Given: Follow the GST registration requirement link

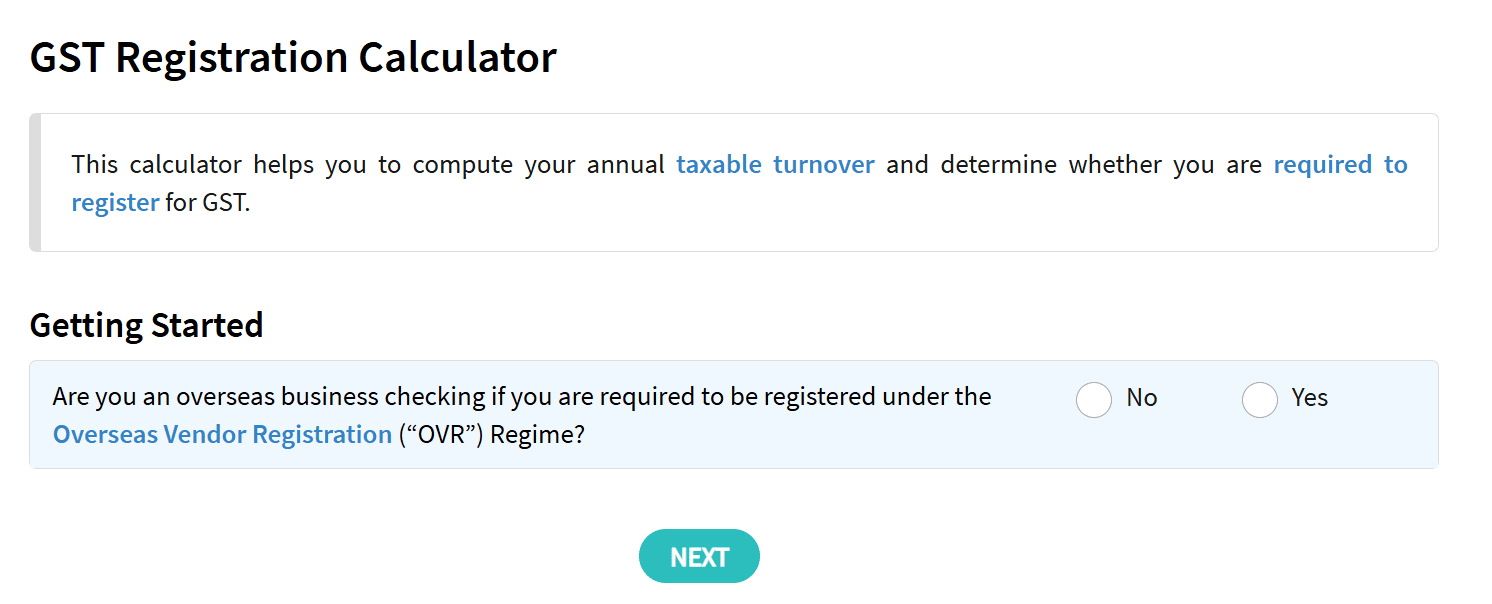Looking at the screenshot, I should pos(1340,164).
